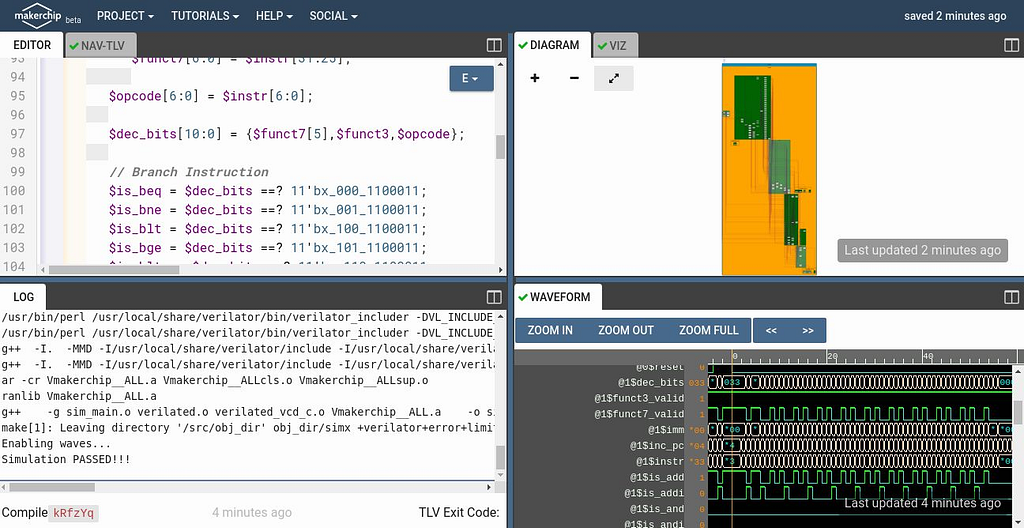Image resolution: width=1024 pixels, height=528 pixels.
Task: Click the $is_beq code line
Action: (x=267, y=191)
